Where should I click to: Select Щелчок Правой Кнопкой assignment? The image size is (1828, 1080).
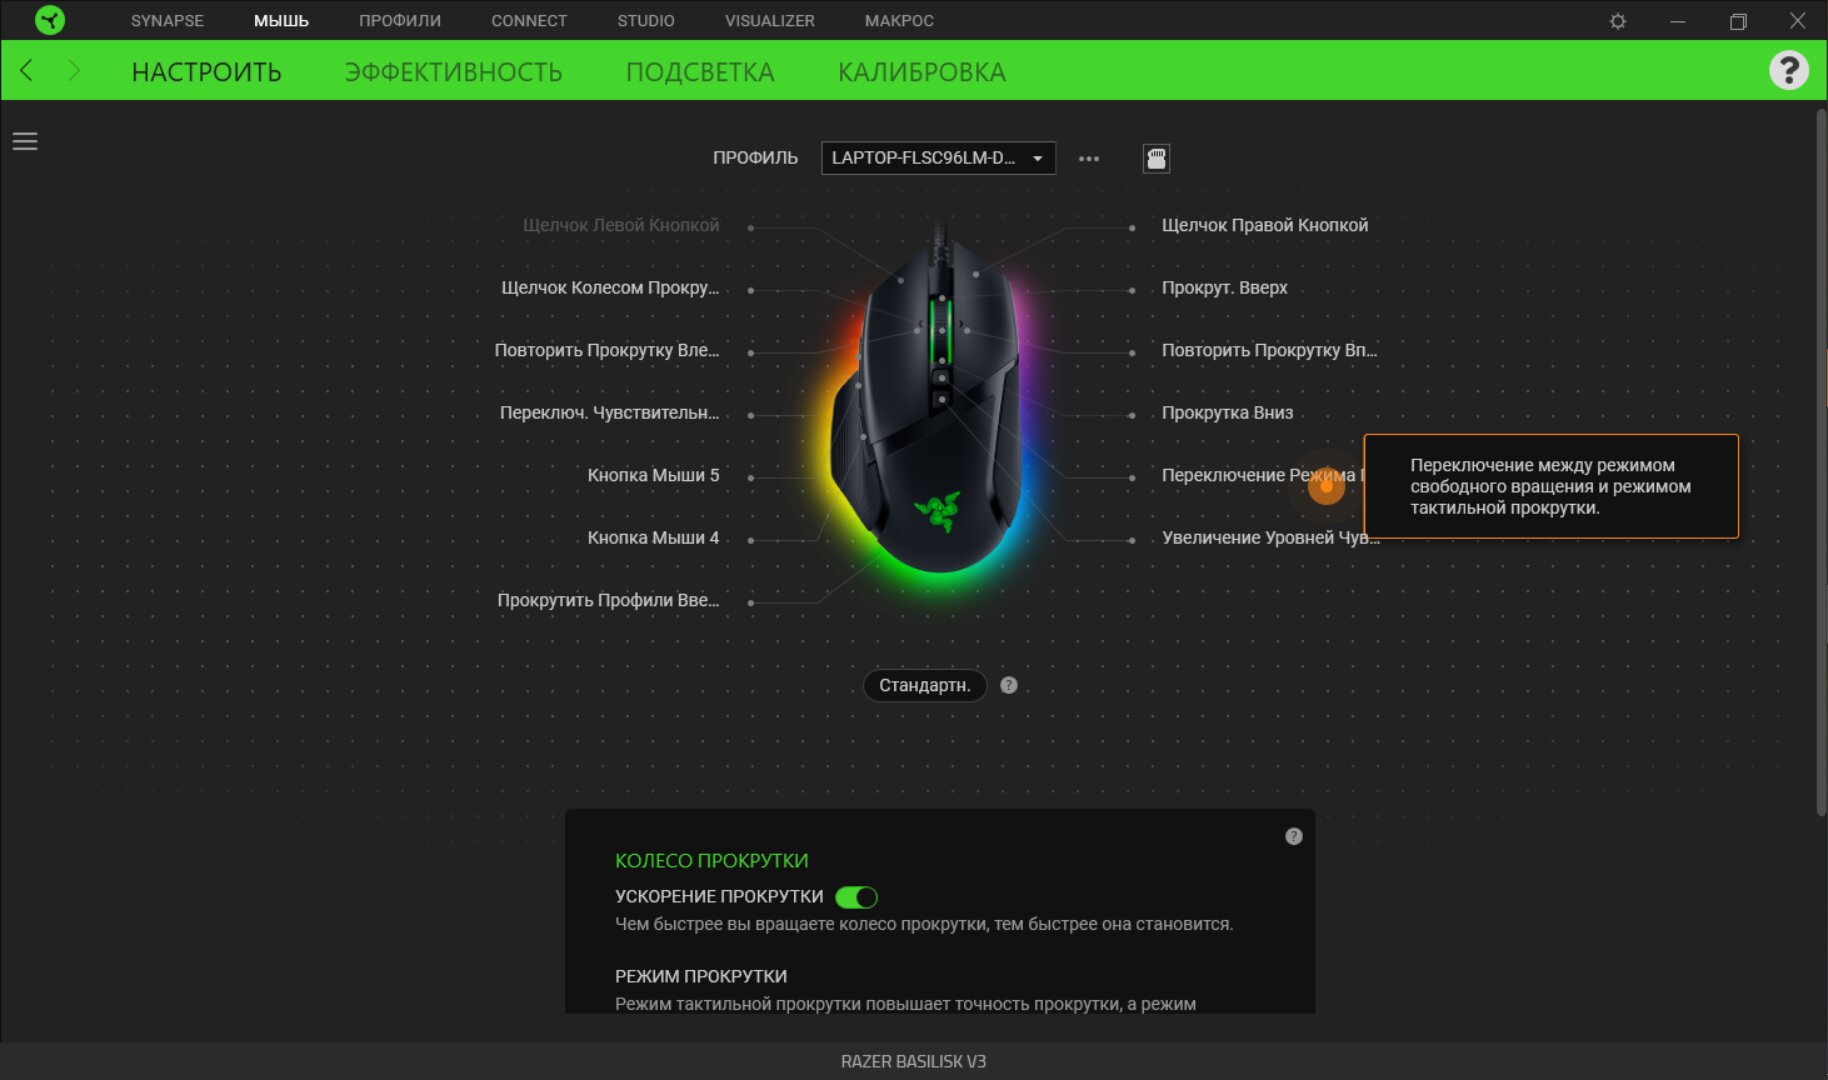pos(1265,225)
